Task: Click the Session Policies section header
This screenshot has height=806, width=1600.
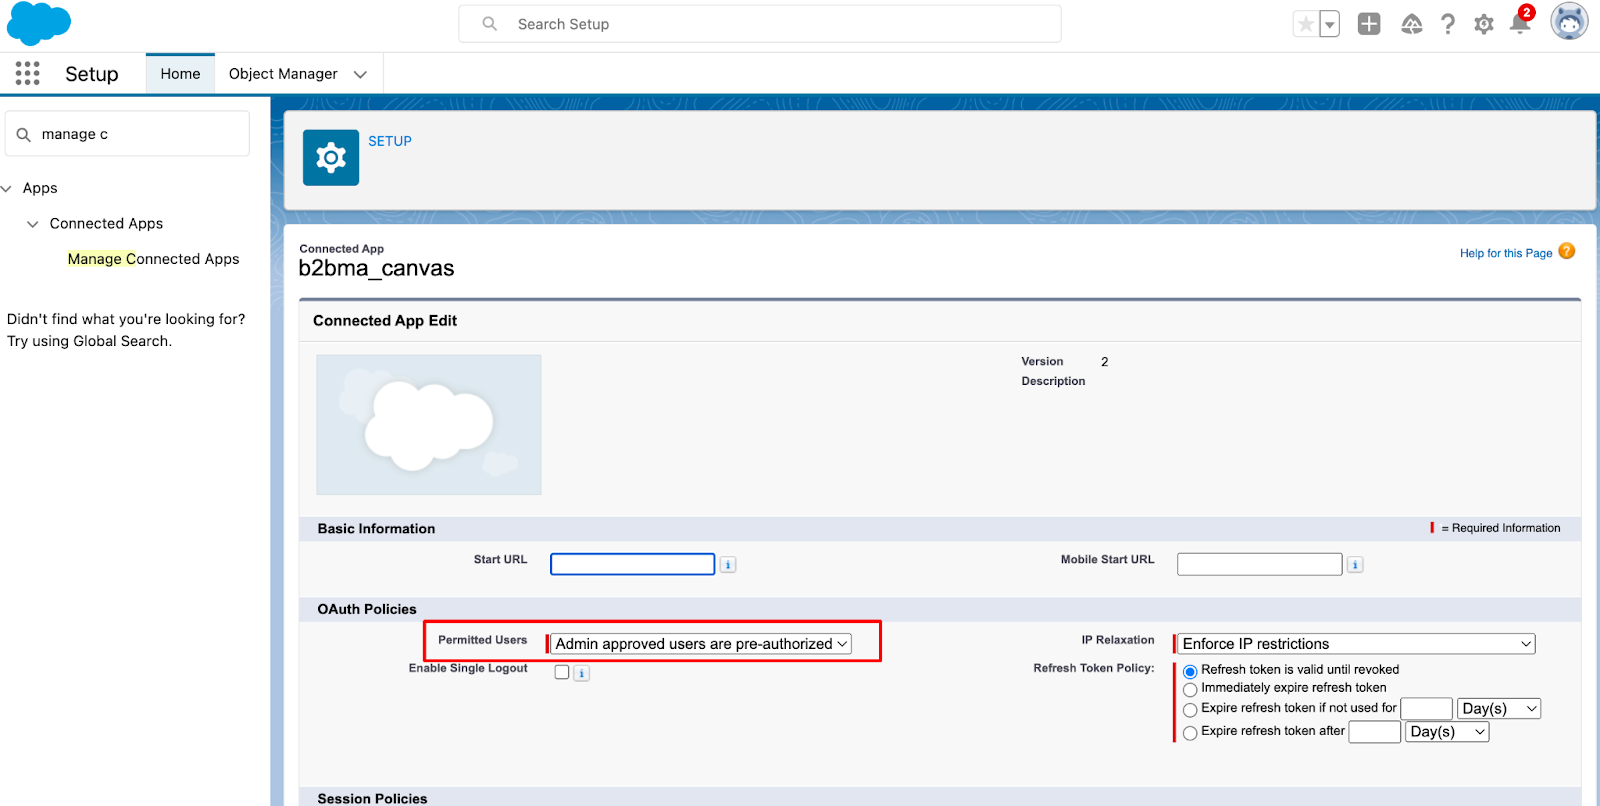Action: click(372, 798)
